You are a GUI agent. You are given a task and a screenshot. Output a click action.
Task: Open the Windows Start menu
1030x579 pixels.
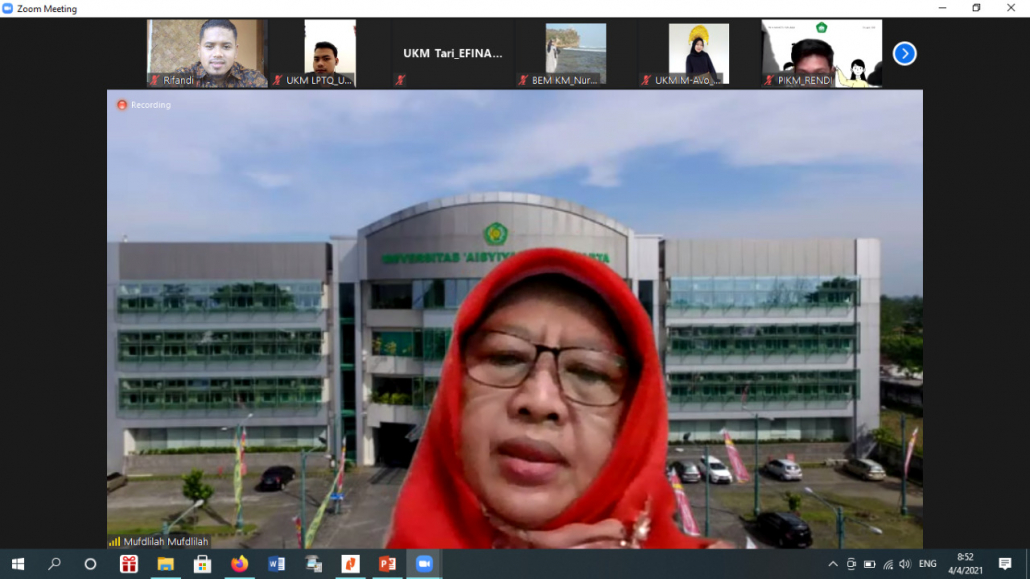(17, 564)
